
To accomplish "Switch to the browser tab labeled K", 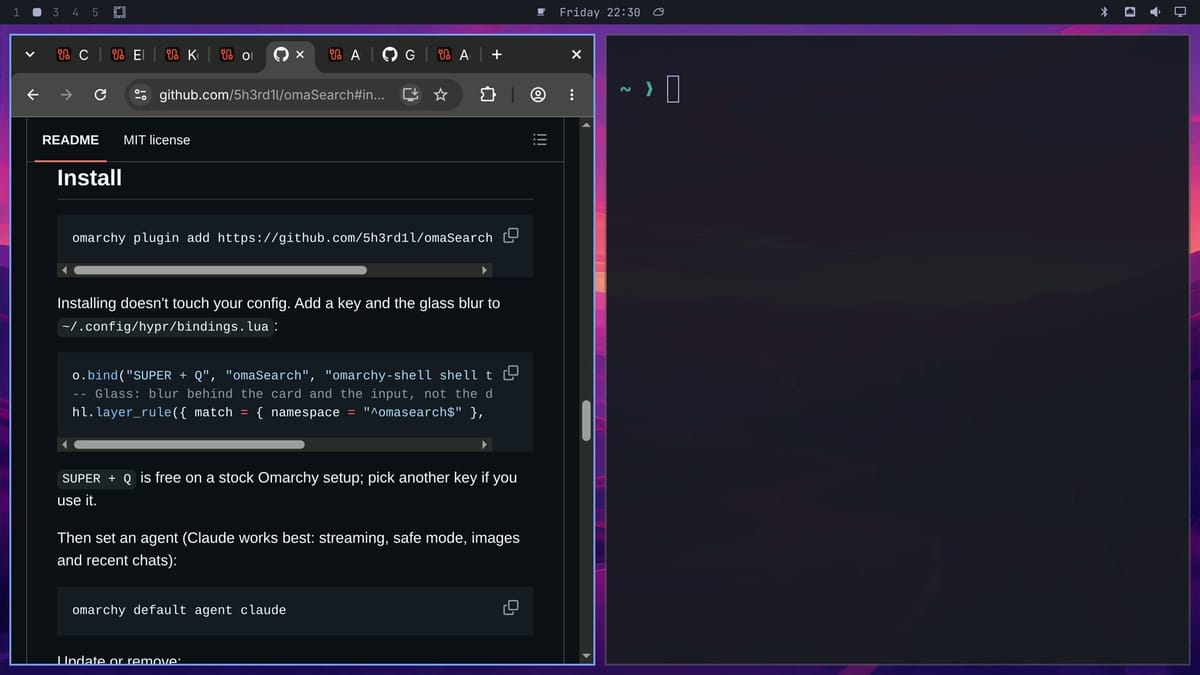I will tap(181, 55).
